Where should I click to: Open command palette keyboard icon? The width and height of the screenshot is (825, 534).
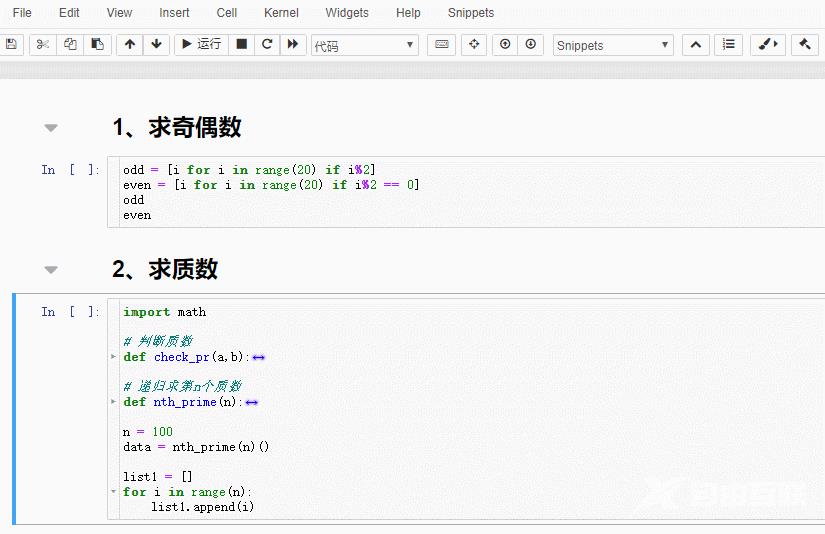pyautogui.click(x=442, y=44)
